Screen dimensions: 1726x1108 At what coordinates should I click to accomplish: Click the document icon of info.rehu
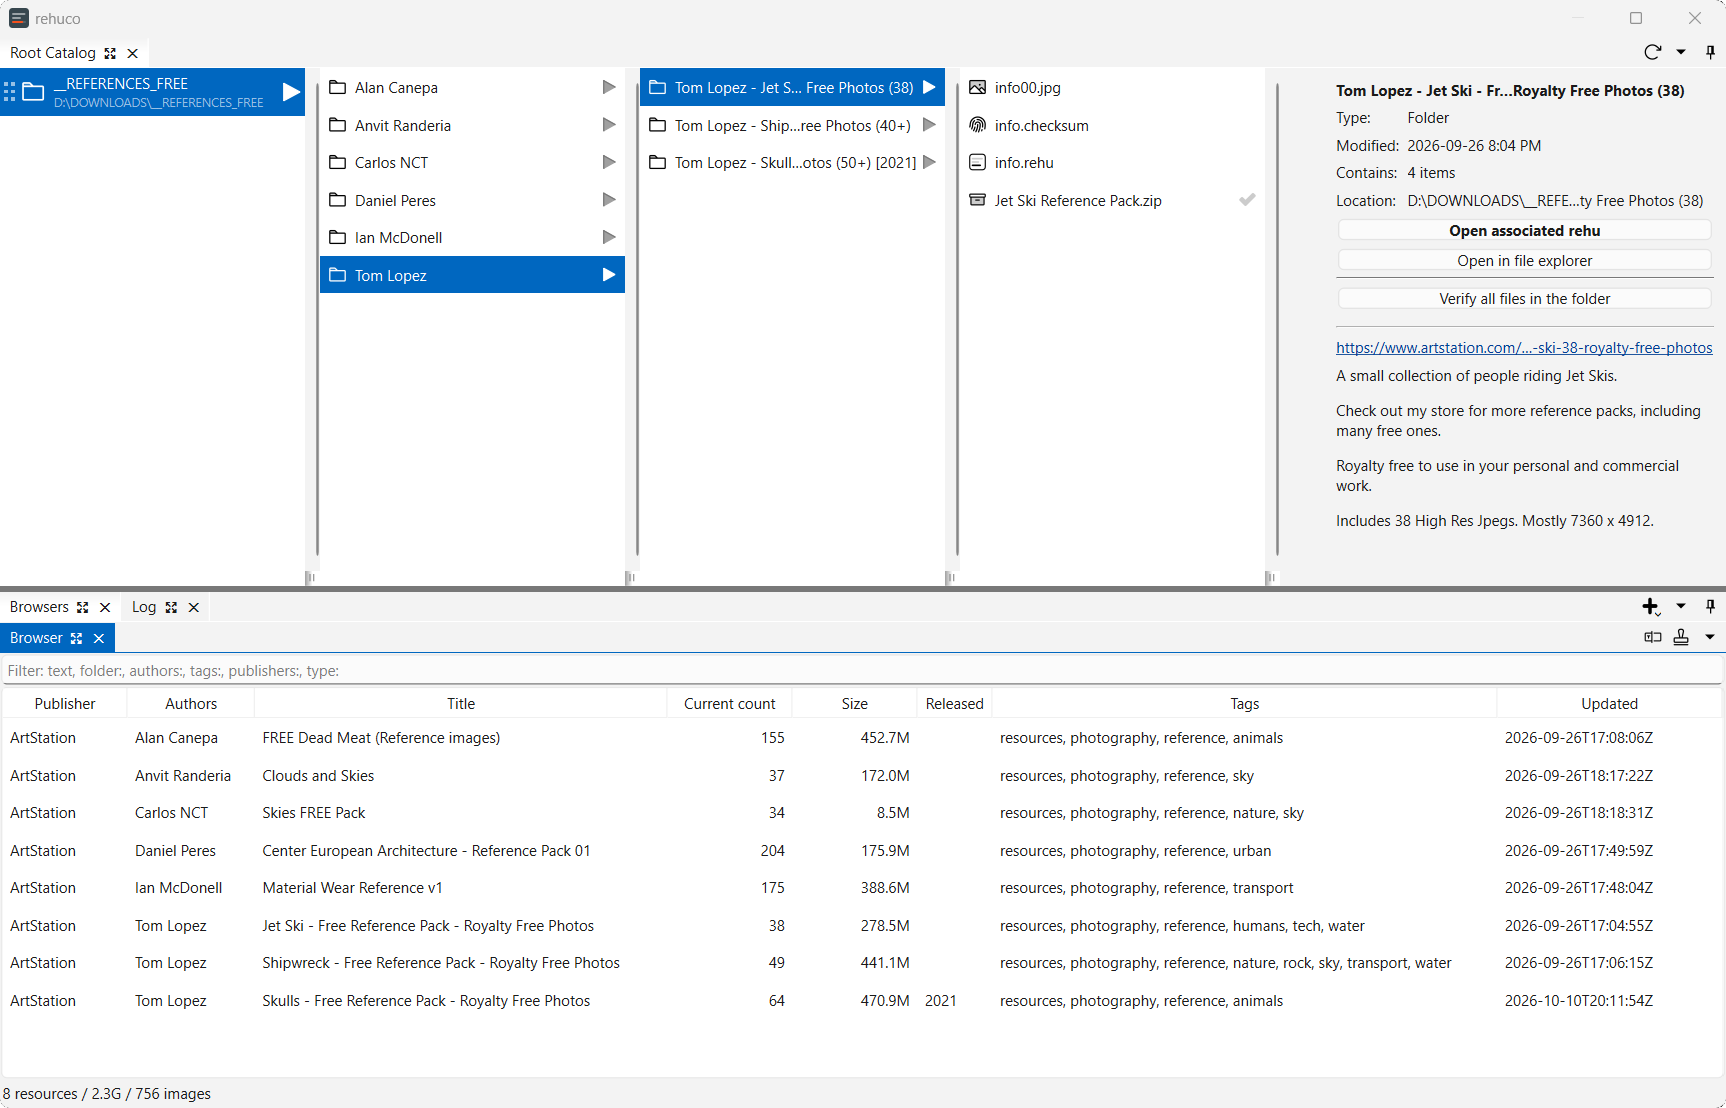coord(978,162)
